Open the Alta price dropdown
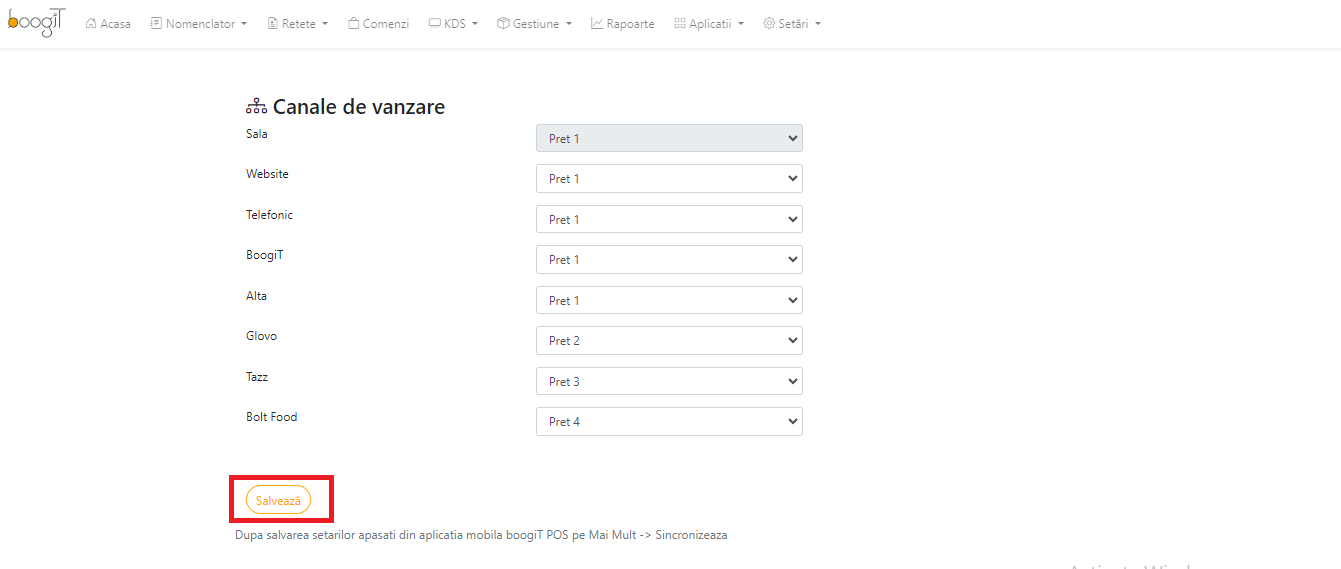The width and height of the screenshot is (1341, 569). point(669,300)
